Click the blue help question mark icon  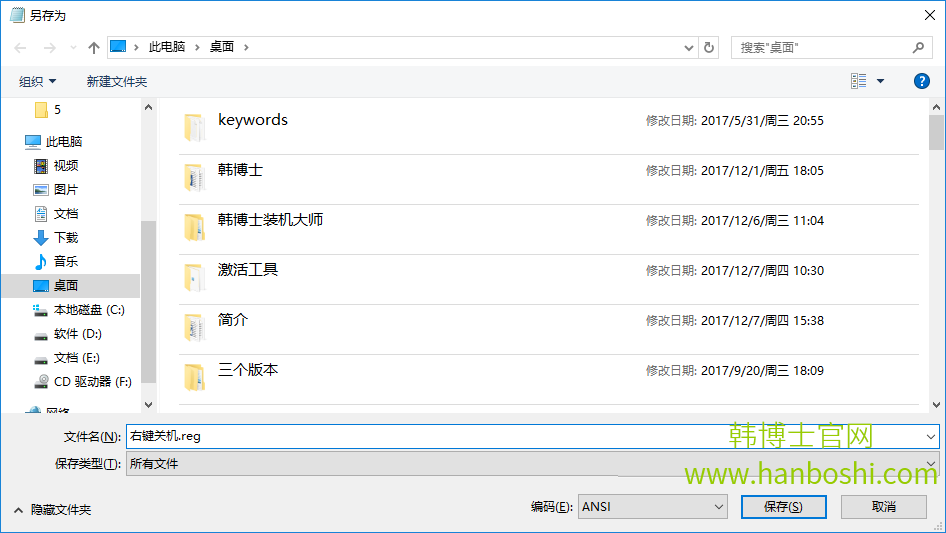click(x=922, y=81)
